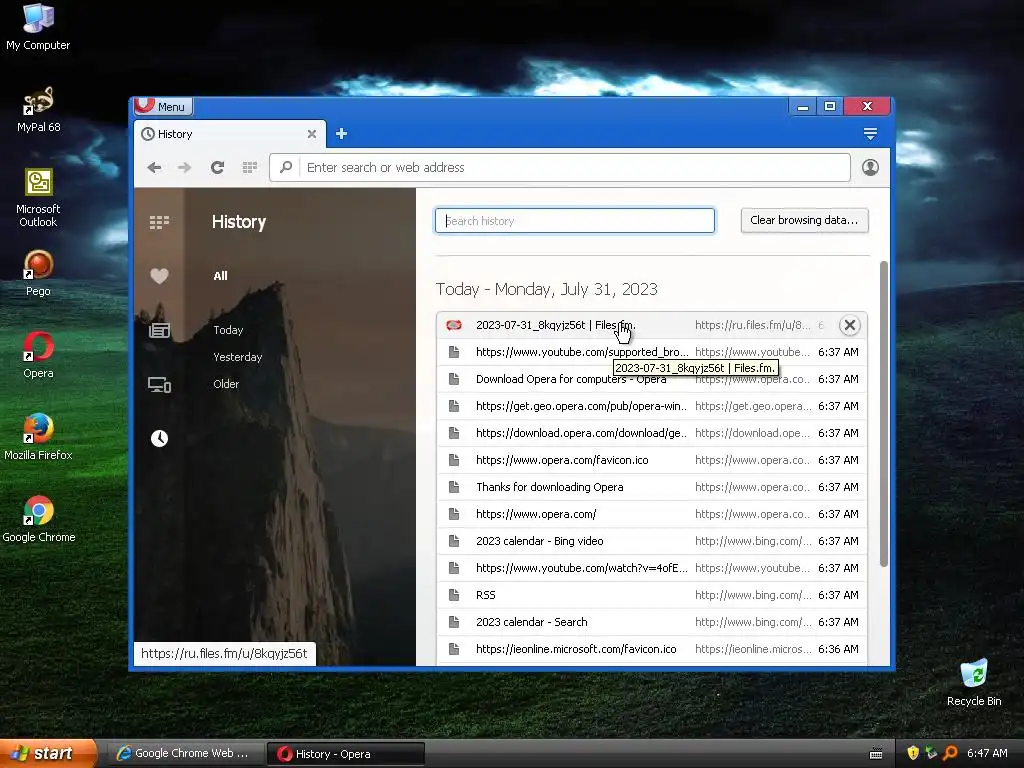The image size is (1024, 768).
Task: Click the history list scrollbar
Action: tap(884, 414)
